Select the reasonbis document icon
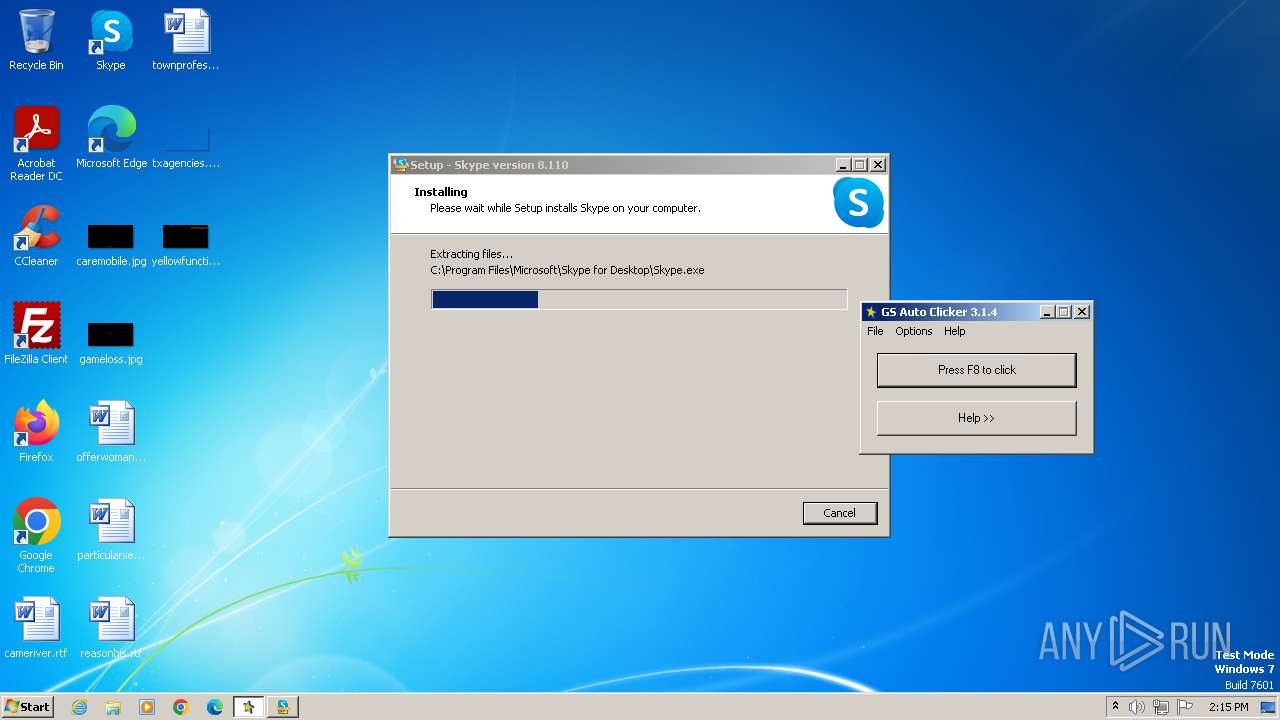The height and width of the screenshot is (720, 1280). 111,628
